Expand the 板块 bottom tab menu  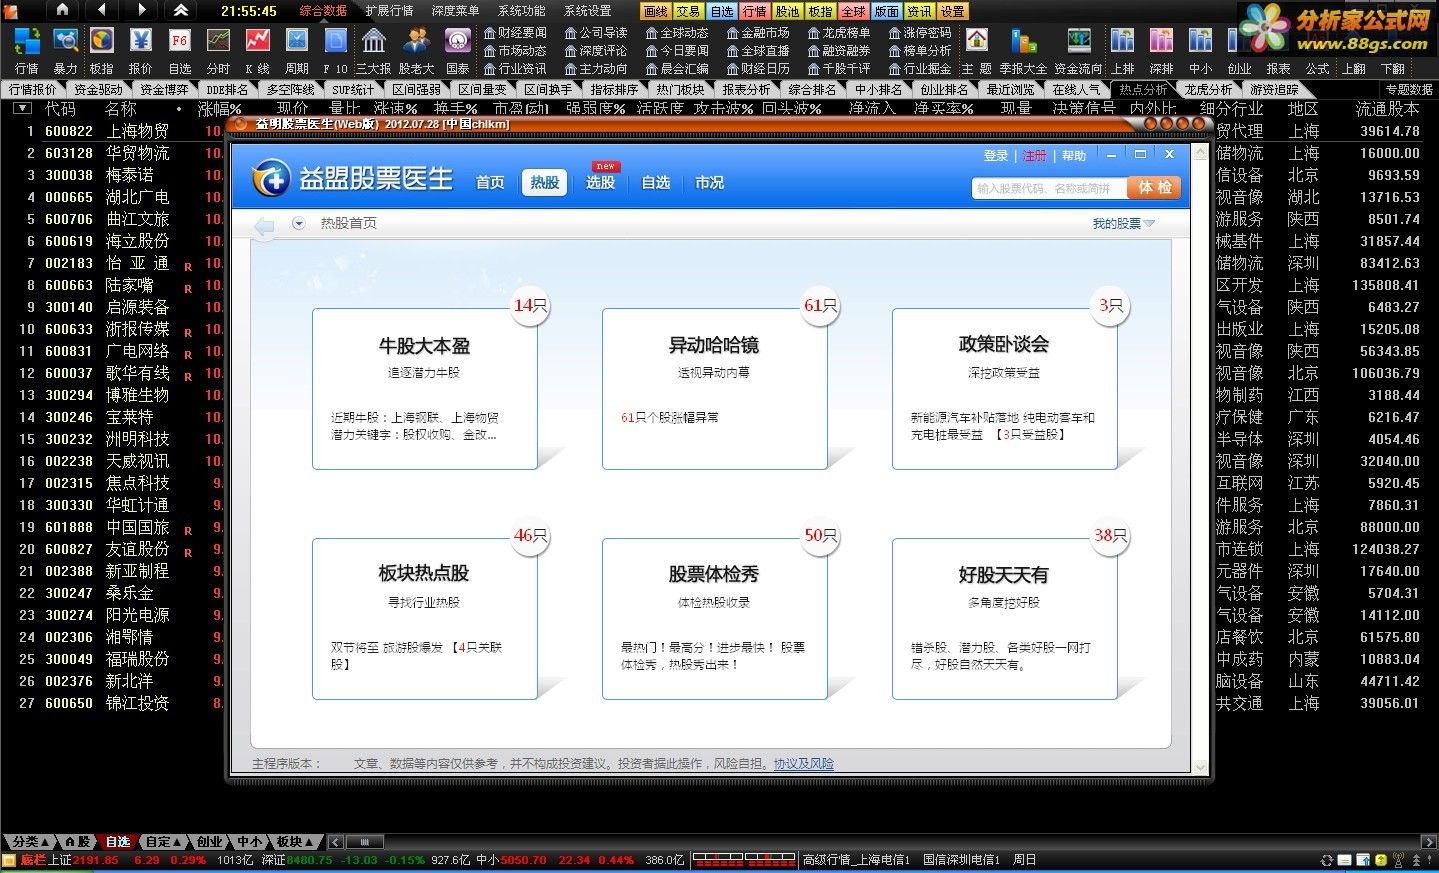pyautogui.click(x=295, y=841)
